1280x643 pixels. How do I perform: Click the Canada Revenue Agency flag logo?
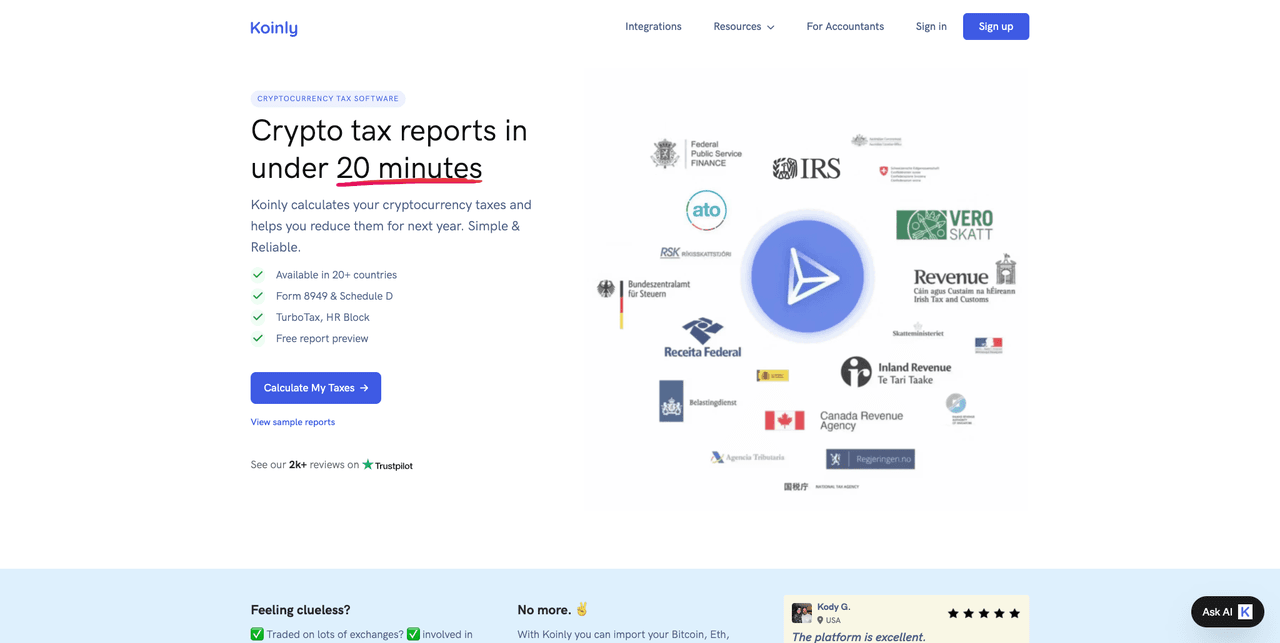(834, 420)
